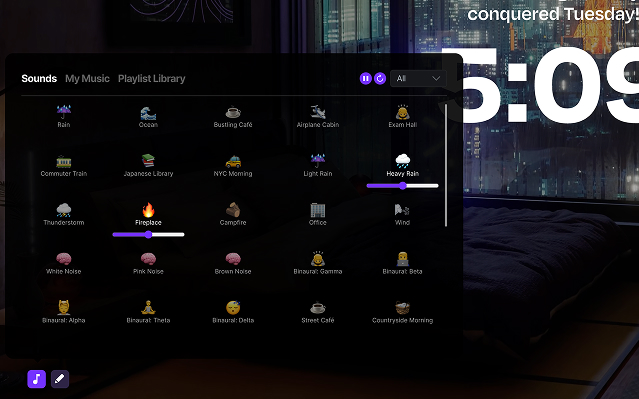
Task: Start Binaural: Beta sound
Action: (403, 263)
